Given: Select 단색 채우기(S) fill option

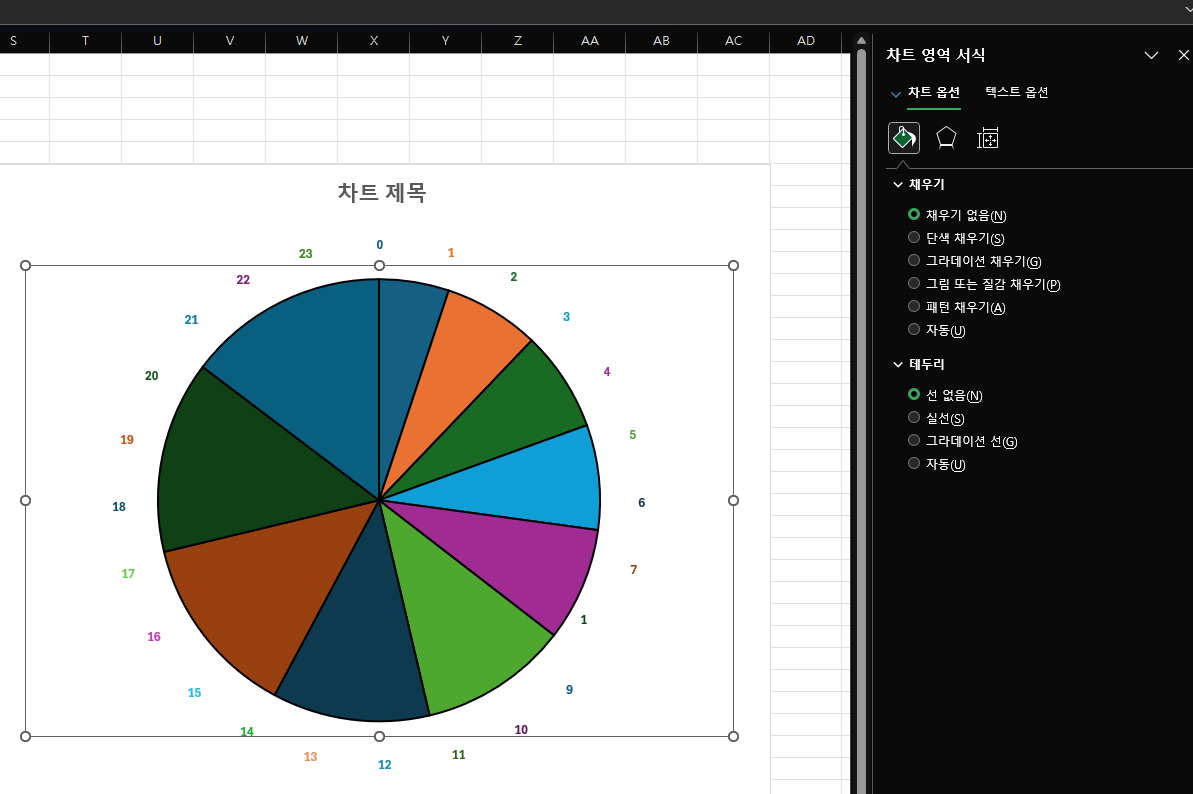Looking at the screenshot, I should (956, 238).
